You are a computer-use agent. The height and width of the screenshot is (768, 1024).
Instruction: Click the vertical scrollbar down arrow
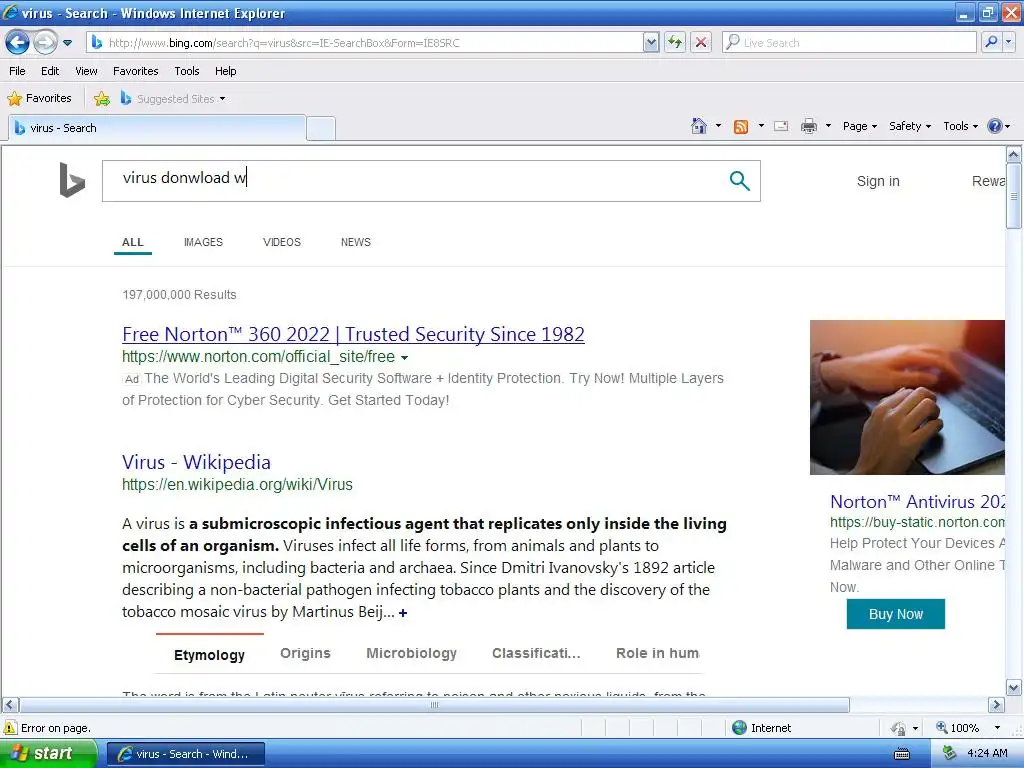pyautogui.click(x=1014, y=688)
